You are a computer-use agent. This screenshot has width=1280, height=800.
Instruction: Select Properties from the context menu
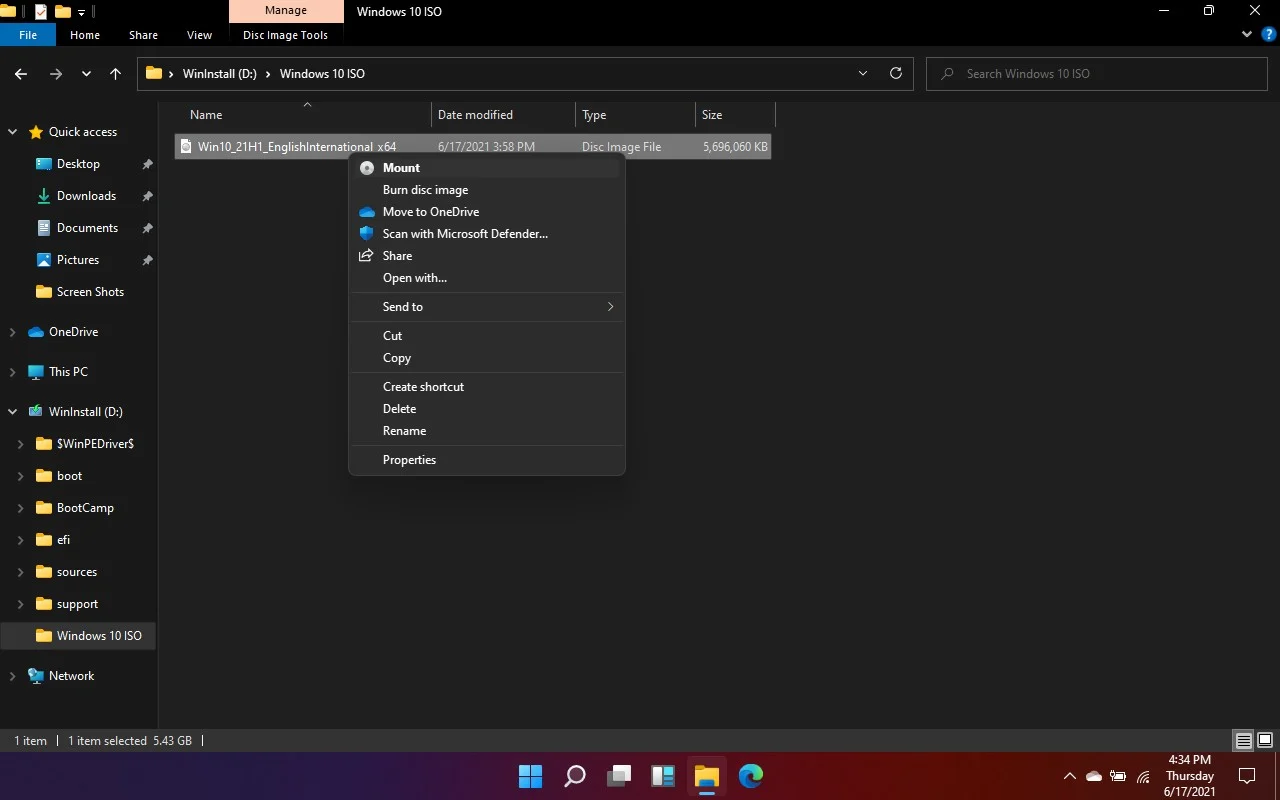pos(409,460)
